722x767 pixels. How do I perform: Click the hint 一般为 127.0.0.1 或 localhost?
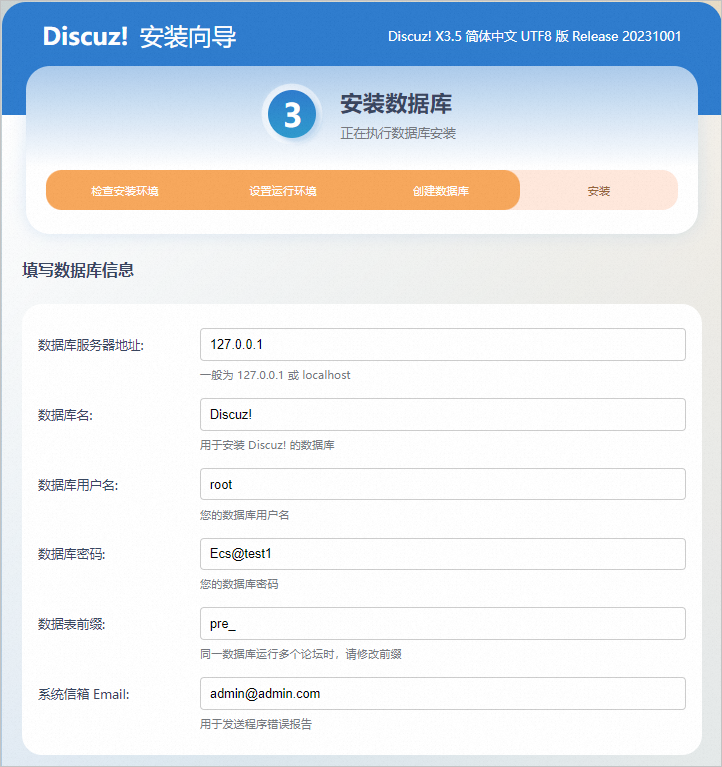coord(275,376)
